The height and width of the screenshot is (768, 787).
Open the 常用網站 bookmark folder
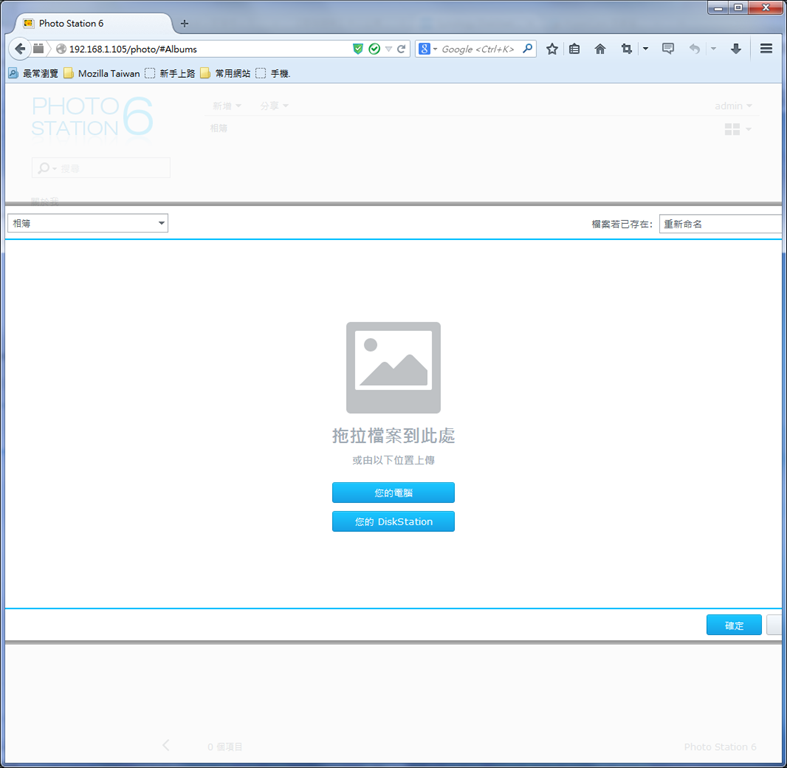225,73
